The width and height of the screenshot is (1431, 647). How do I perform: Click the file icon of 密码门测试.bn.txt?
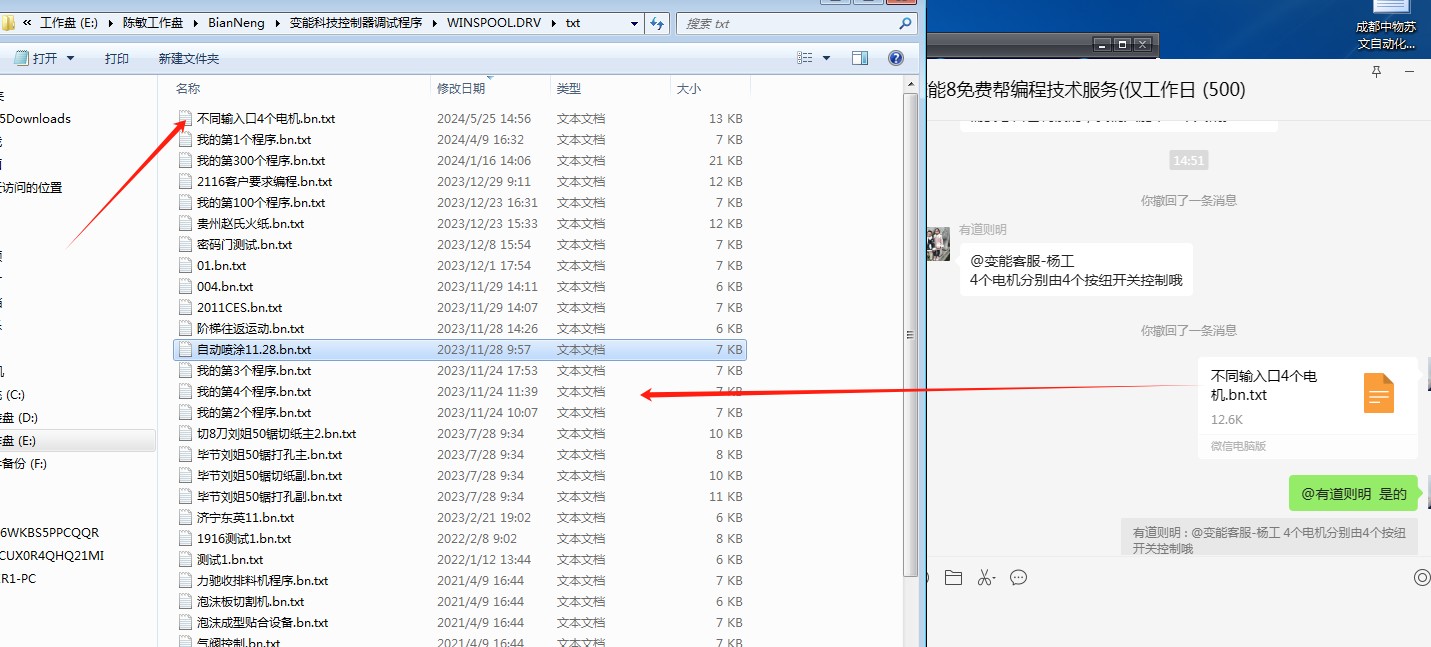click(x=184, y=244)
